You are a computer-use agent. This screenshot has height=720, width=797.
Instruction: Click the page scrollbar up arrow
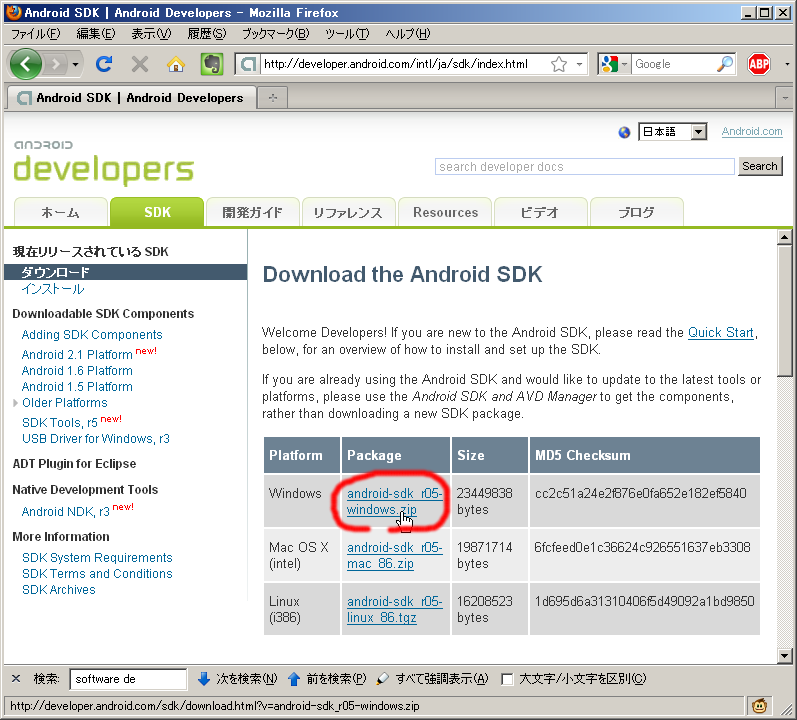(x=785, y=237)
